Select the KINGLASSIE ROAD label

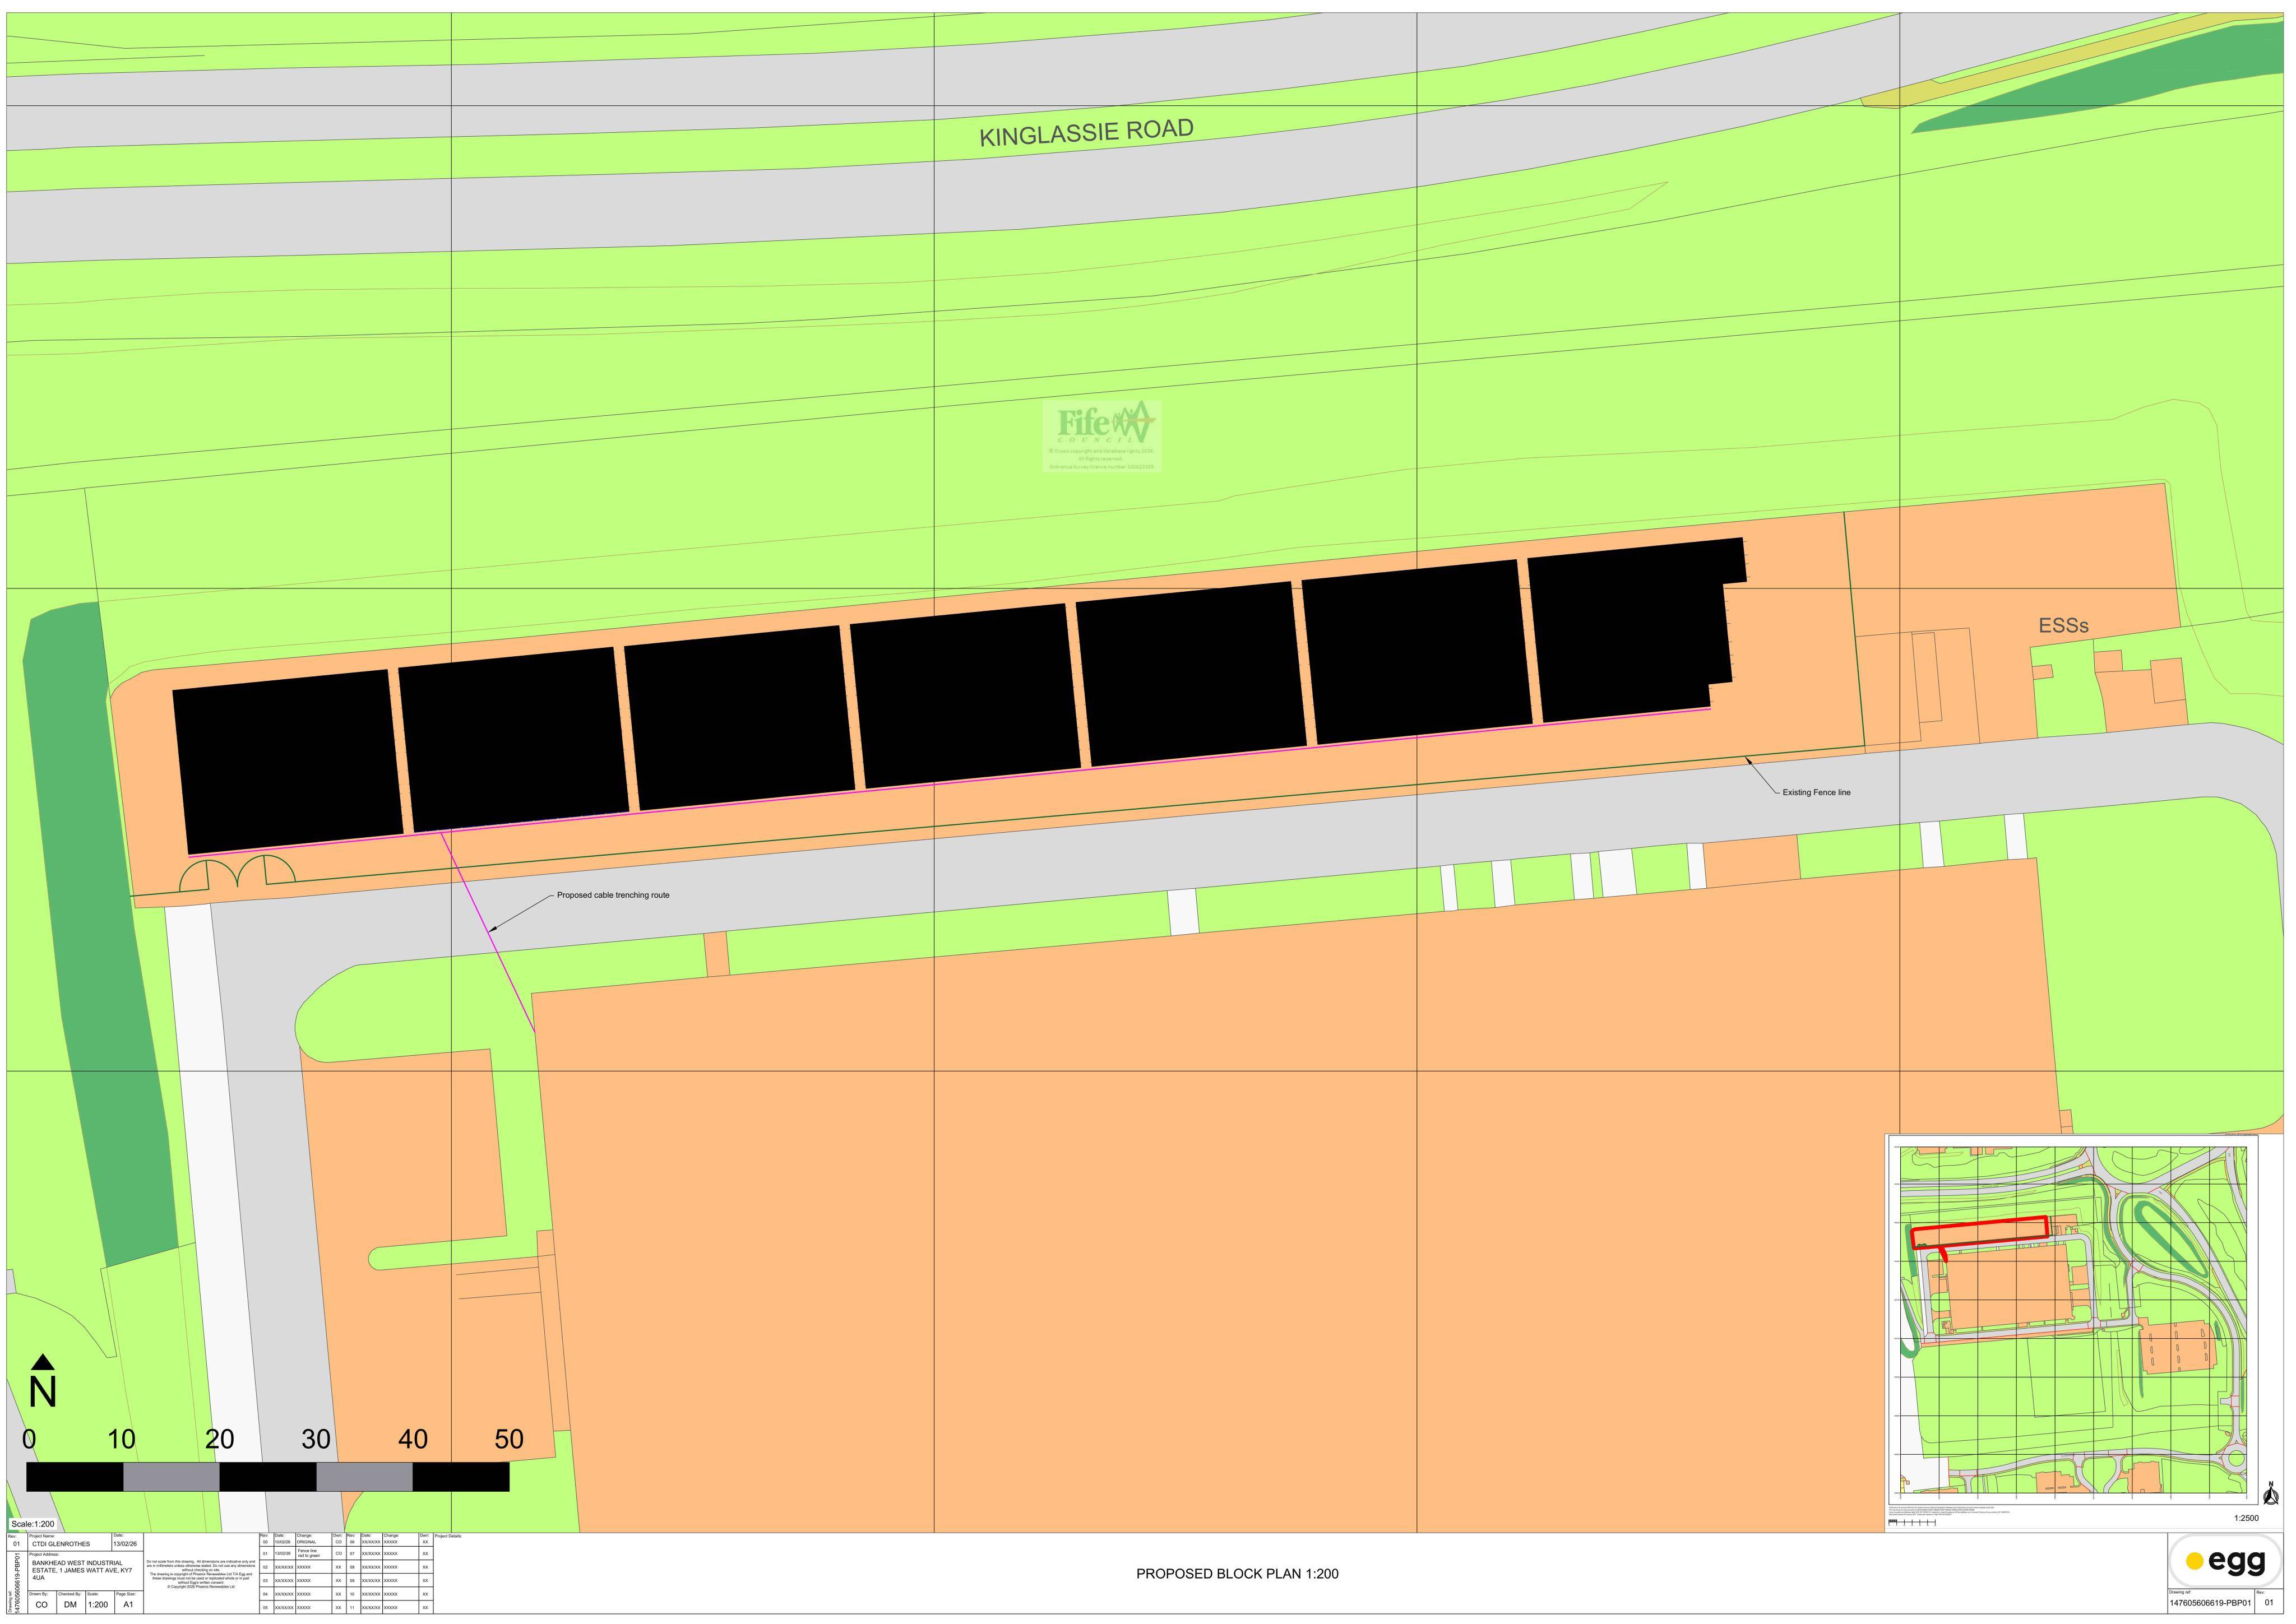pos(1086,133)
